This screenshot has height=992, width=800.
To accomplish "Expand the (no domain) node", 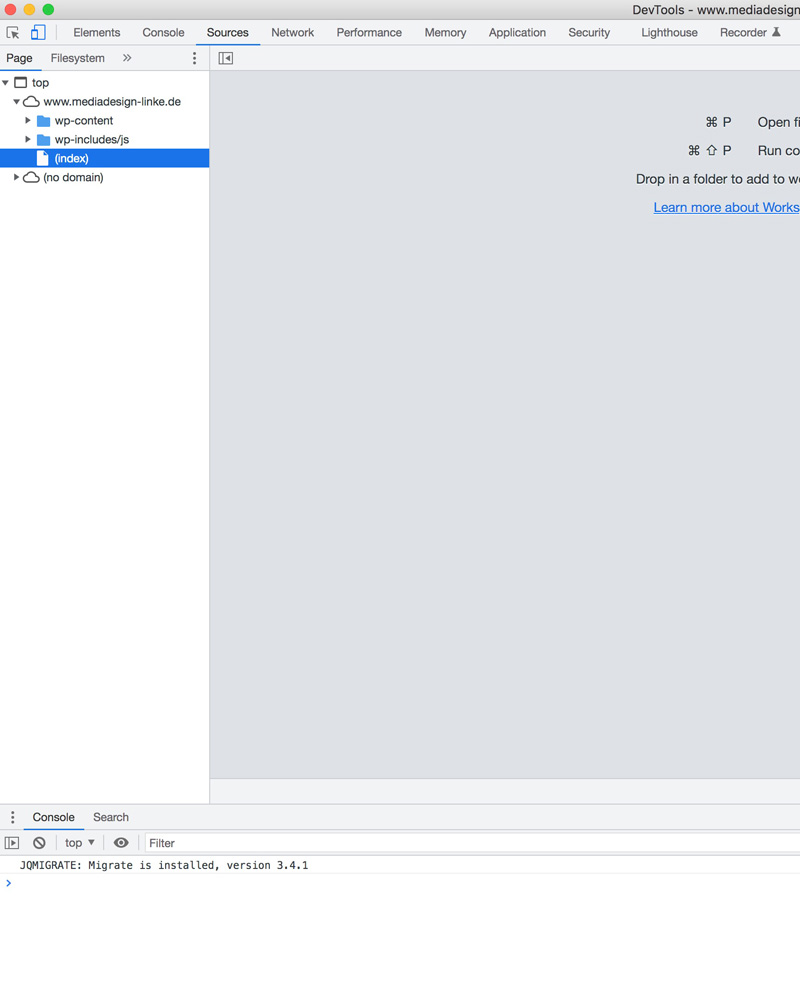I will tap(16, 178).
